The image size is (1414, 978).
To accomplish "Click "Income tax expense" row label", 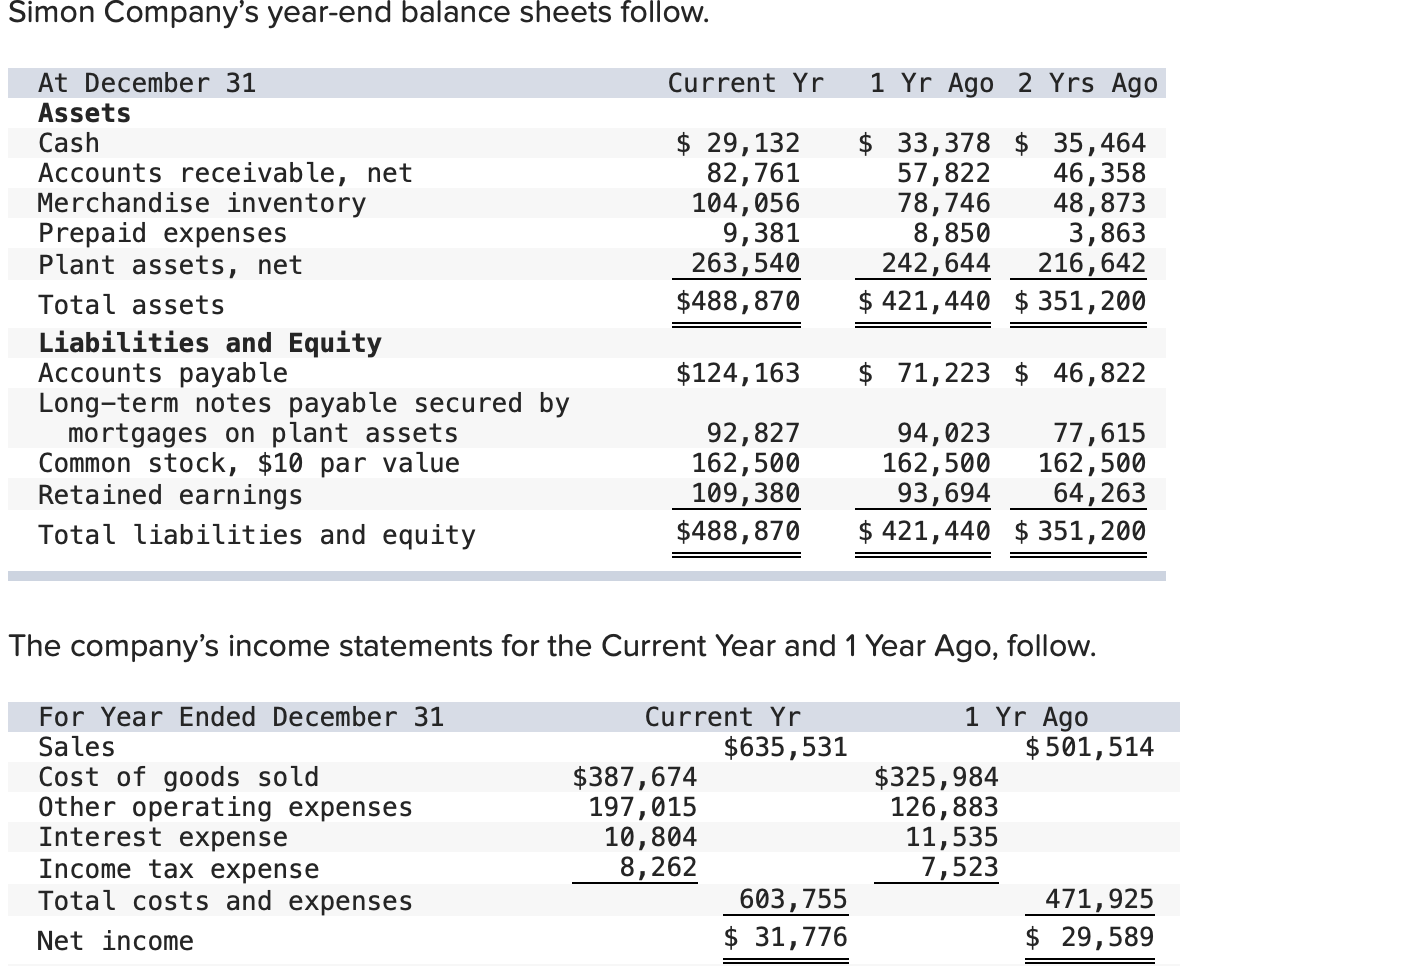I will [179, 869].
